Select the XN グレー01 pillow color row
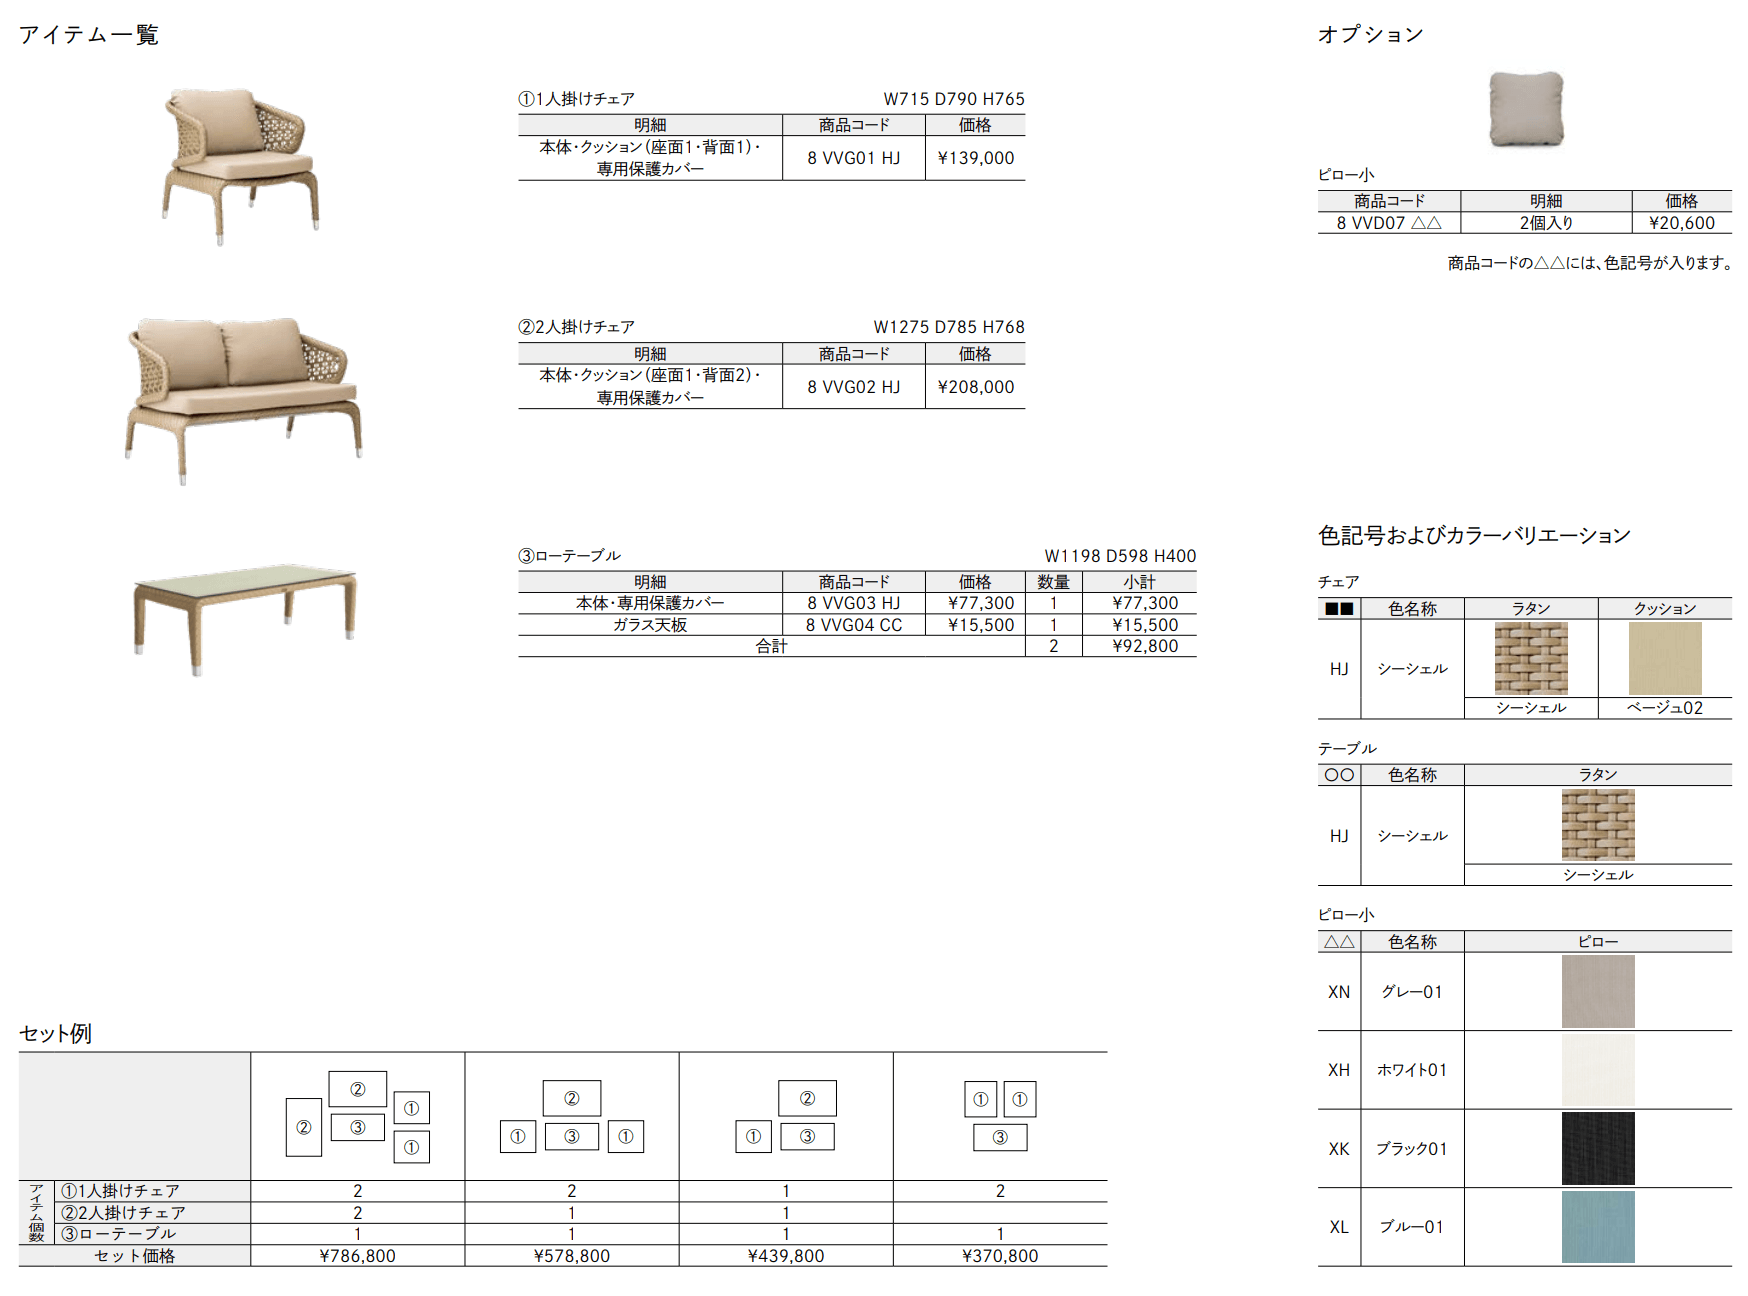 pyautogui.click(x=1411, y=992)
